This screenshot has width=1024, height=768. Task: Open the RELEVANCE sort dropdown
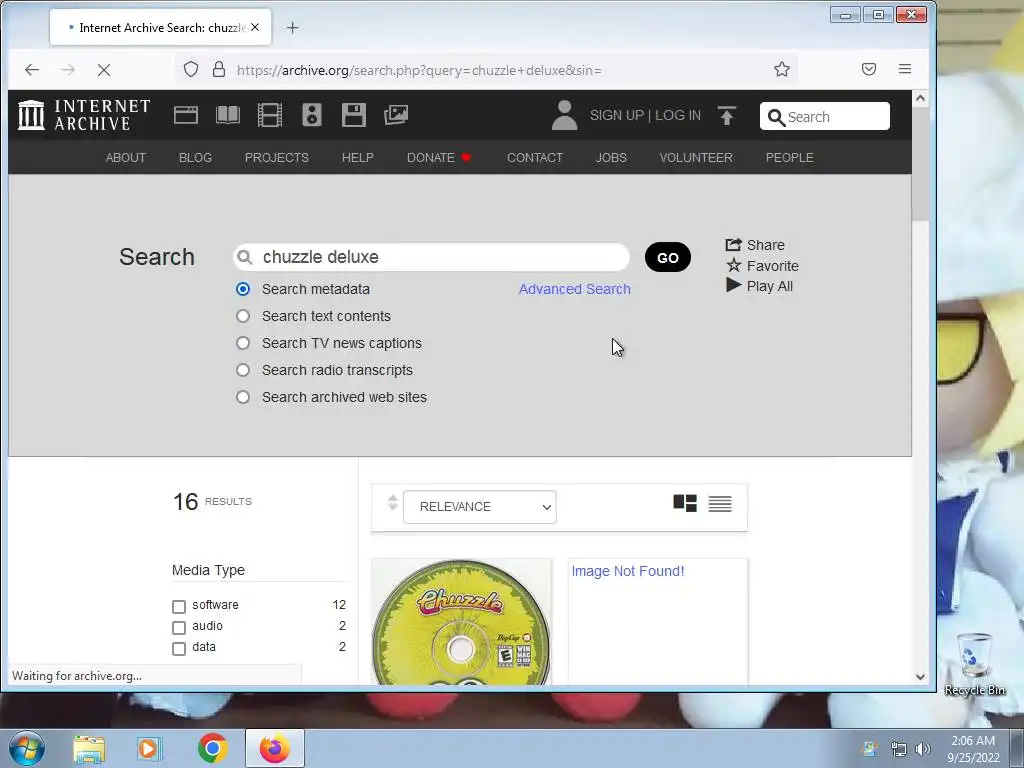[x=480, y=507]
